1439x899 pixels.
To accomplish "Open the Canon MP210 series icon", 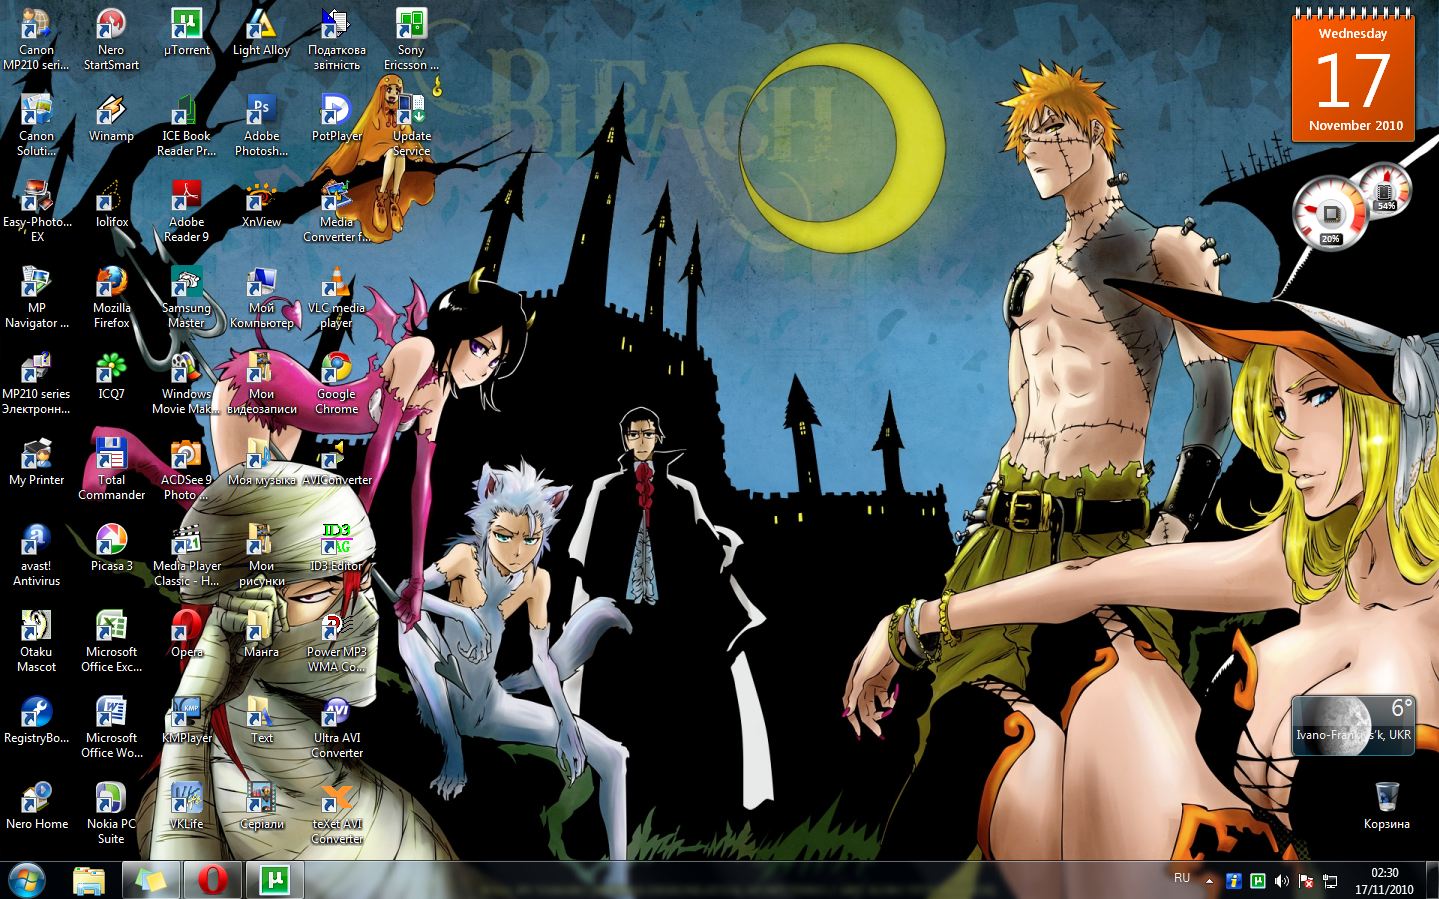I will 36,40.
